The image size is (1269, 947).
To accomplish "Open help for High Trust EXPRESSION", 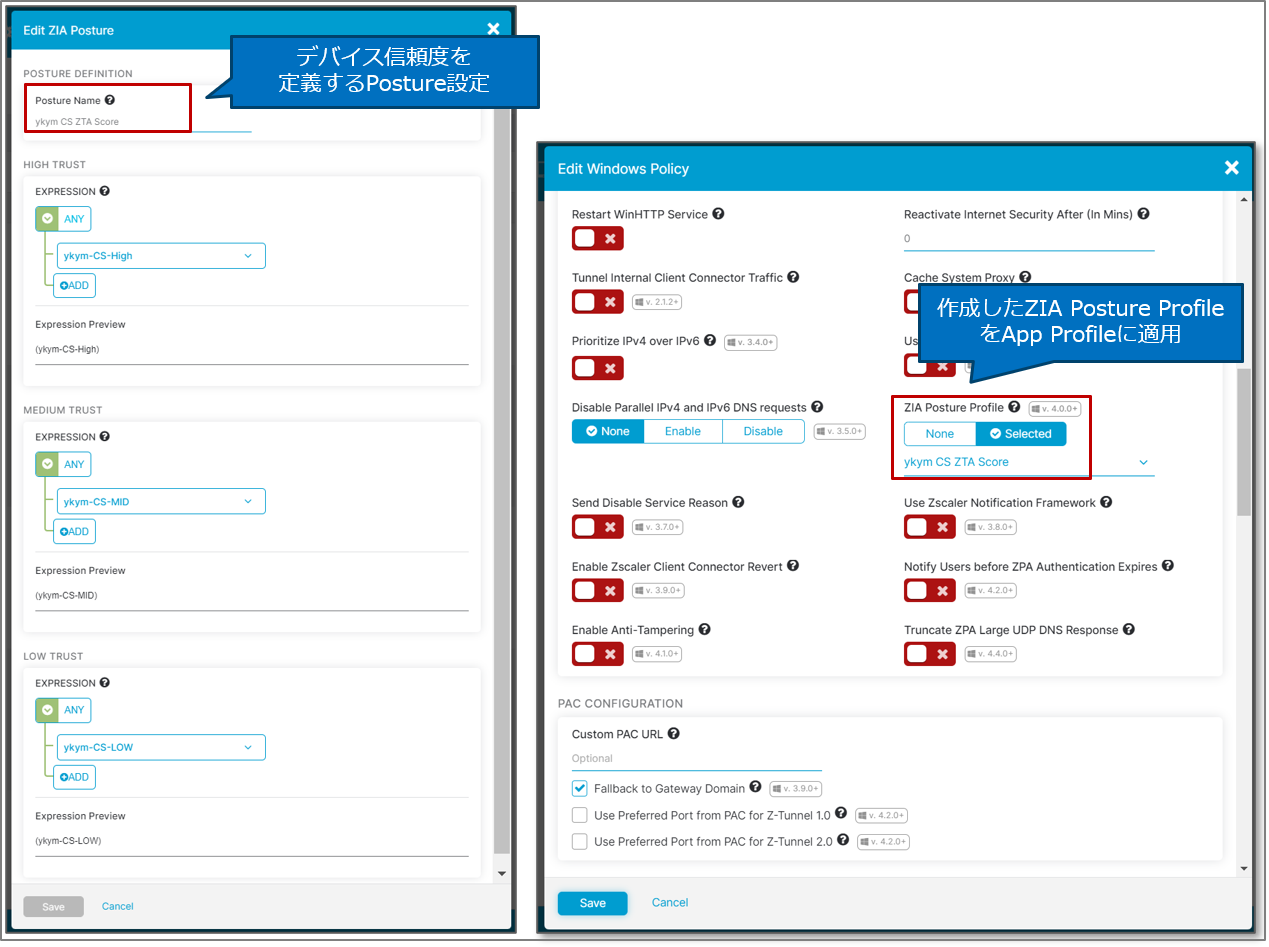I will (x=105, y=191).
